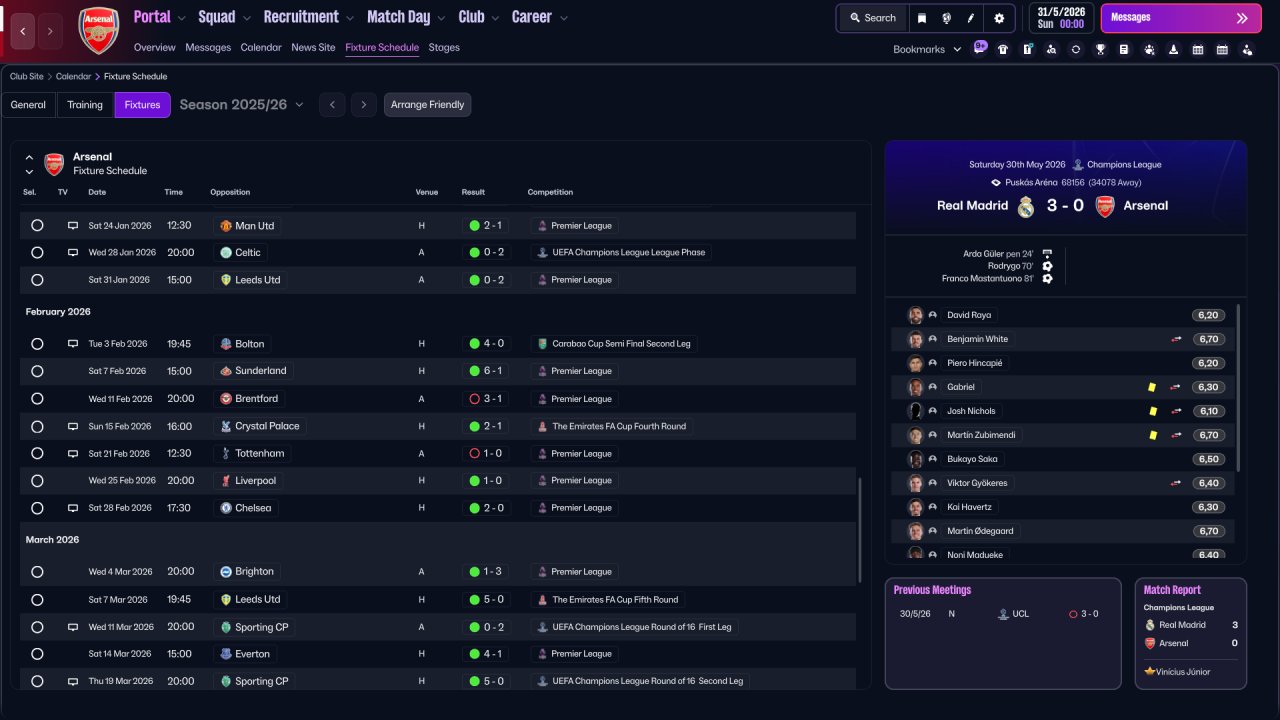Screen dimensions: 1280x720
Task: Go to the next season arrow
Action: 364,105
